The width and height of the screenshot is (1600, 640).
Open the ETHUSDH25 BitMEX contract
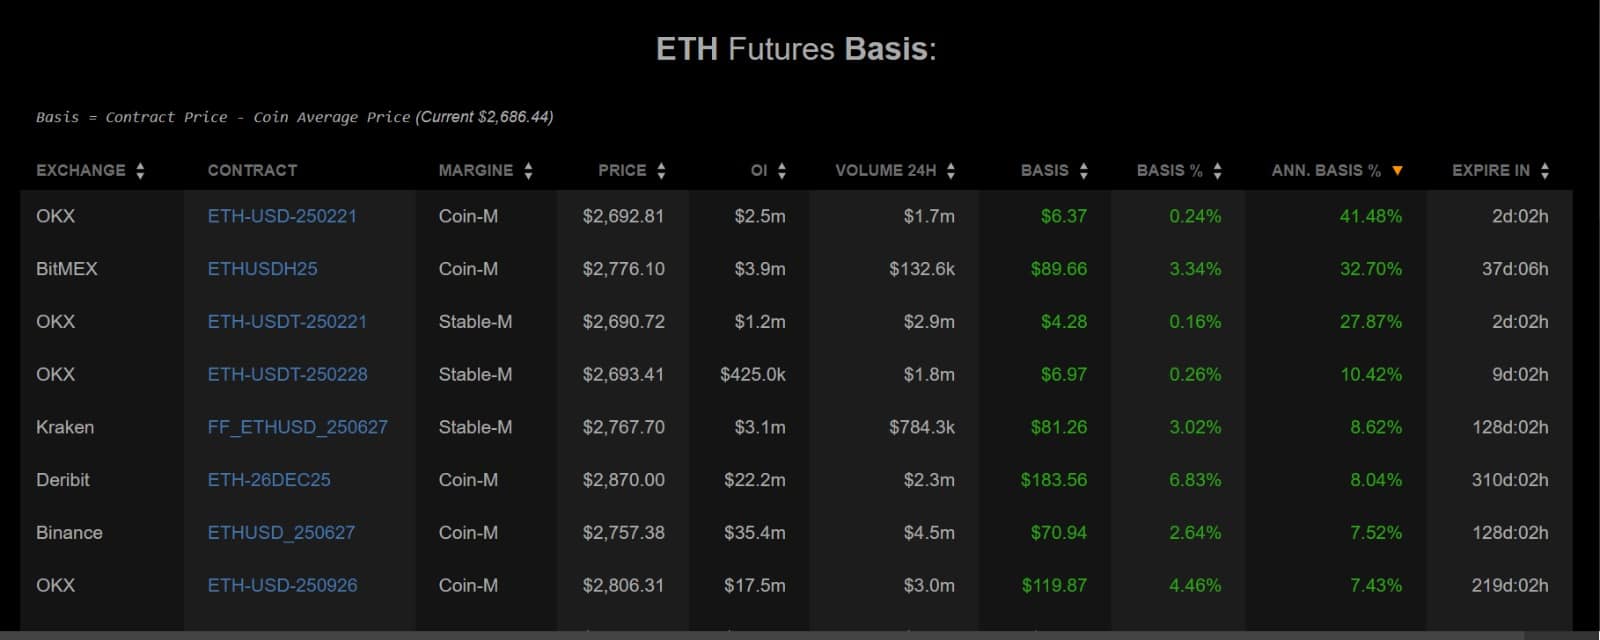click(x=262, y=269)
